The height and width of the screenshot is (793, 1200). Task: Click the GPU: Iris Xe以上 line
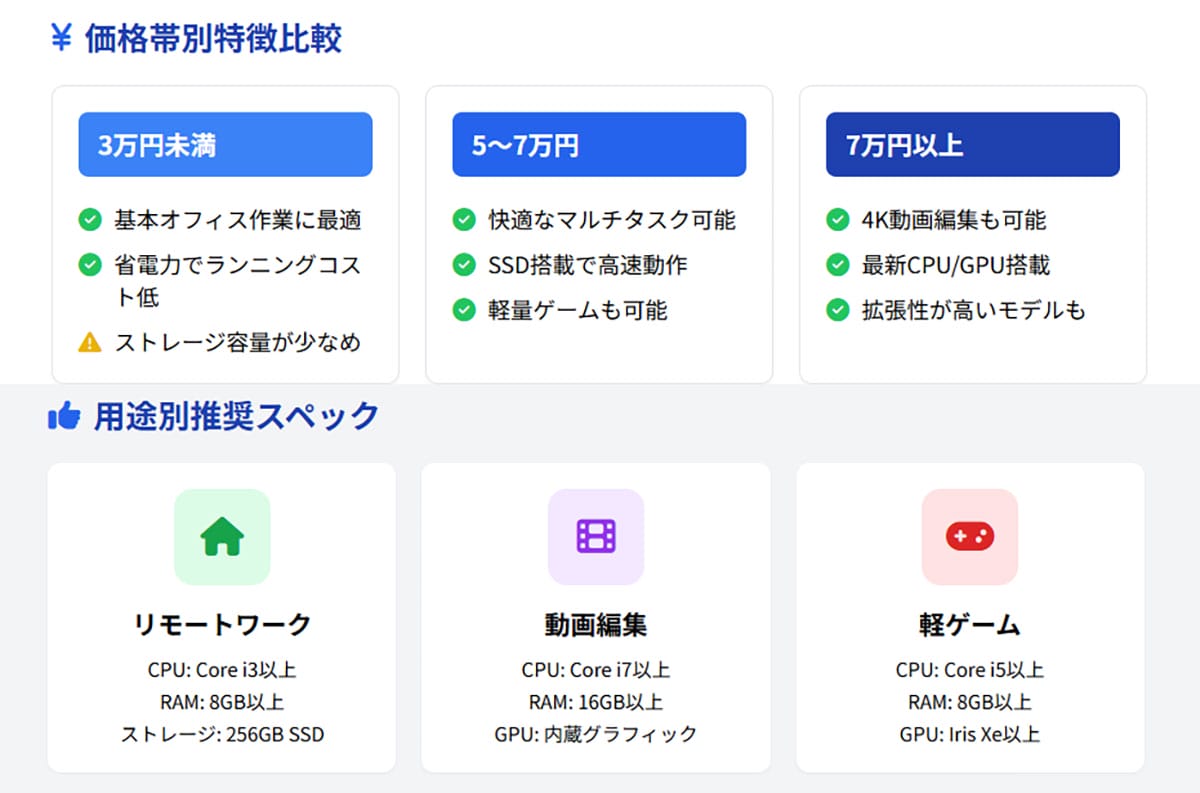coord(970,735)
